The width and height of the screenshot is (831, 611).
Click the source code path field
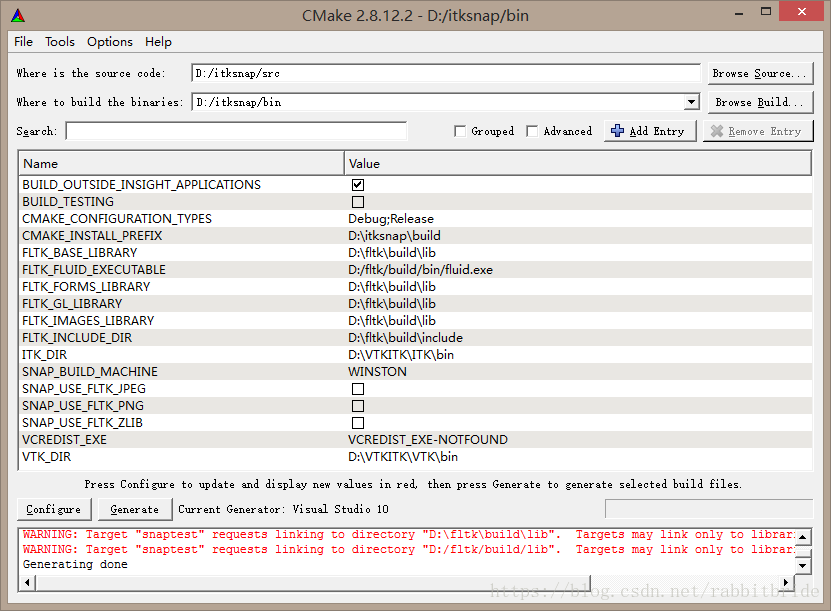(x=446, y=73)
